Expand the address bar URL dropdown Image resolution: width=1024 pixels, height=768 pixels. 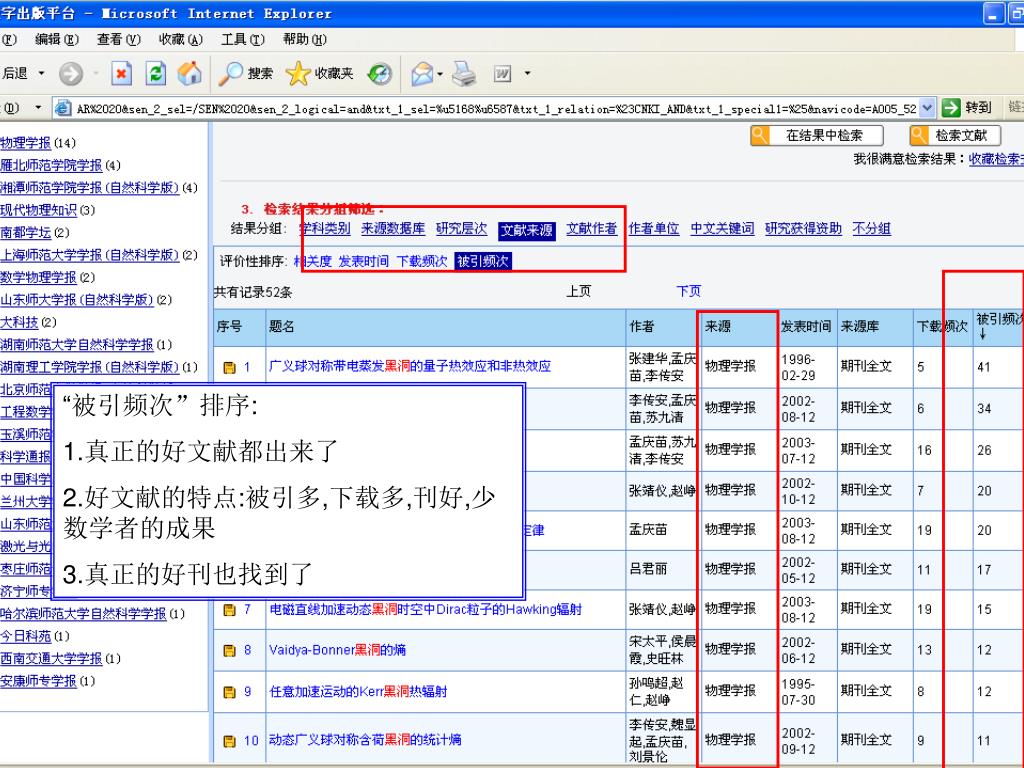coord(927,108)
